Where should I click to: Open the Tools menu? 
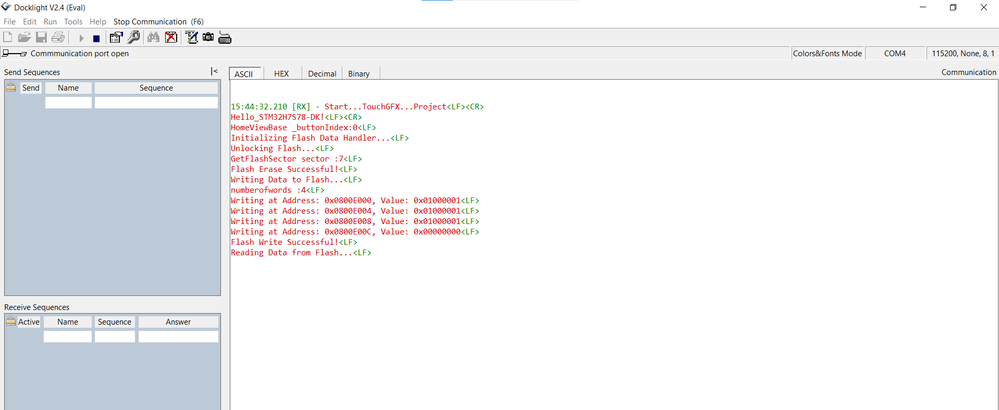click(73, 22)
